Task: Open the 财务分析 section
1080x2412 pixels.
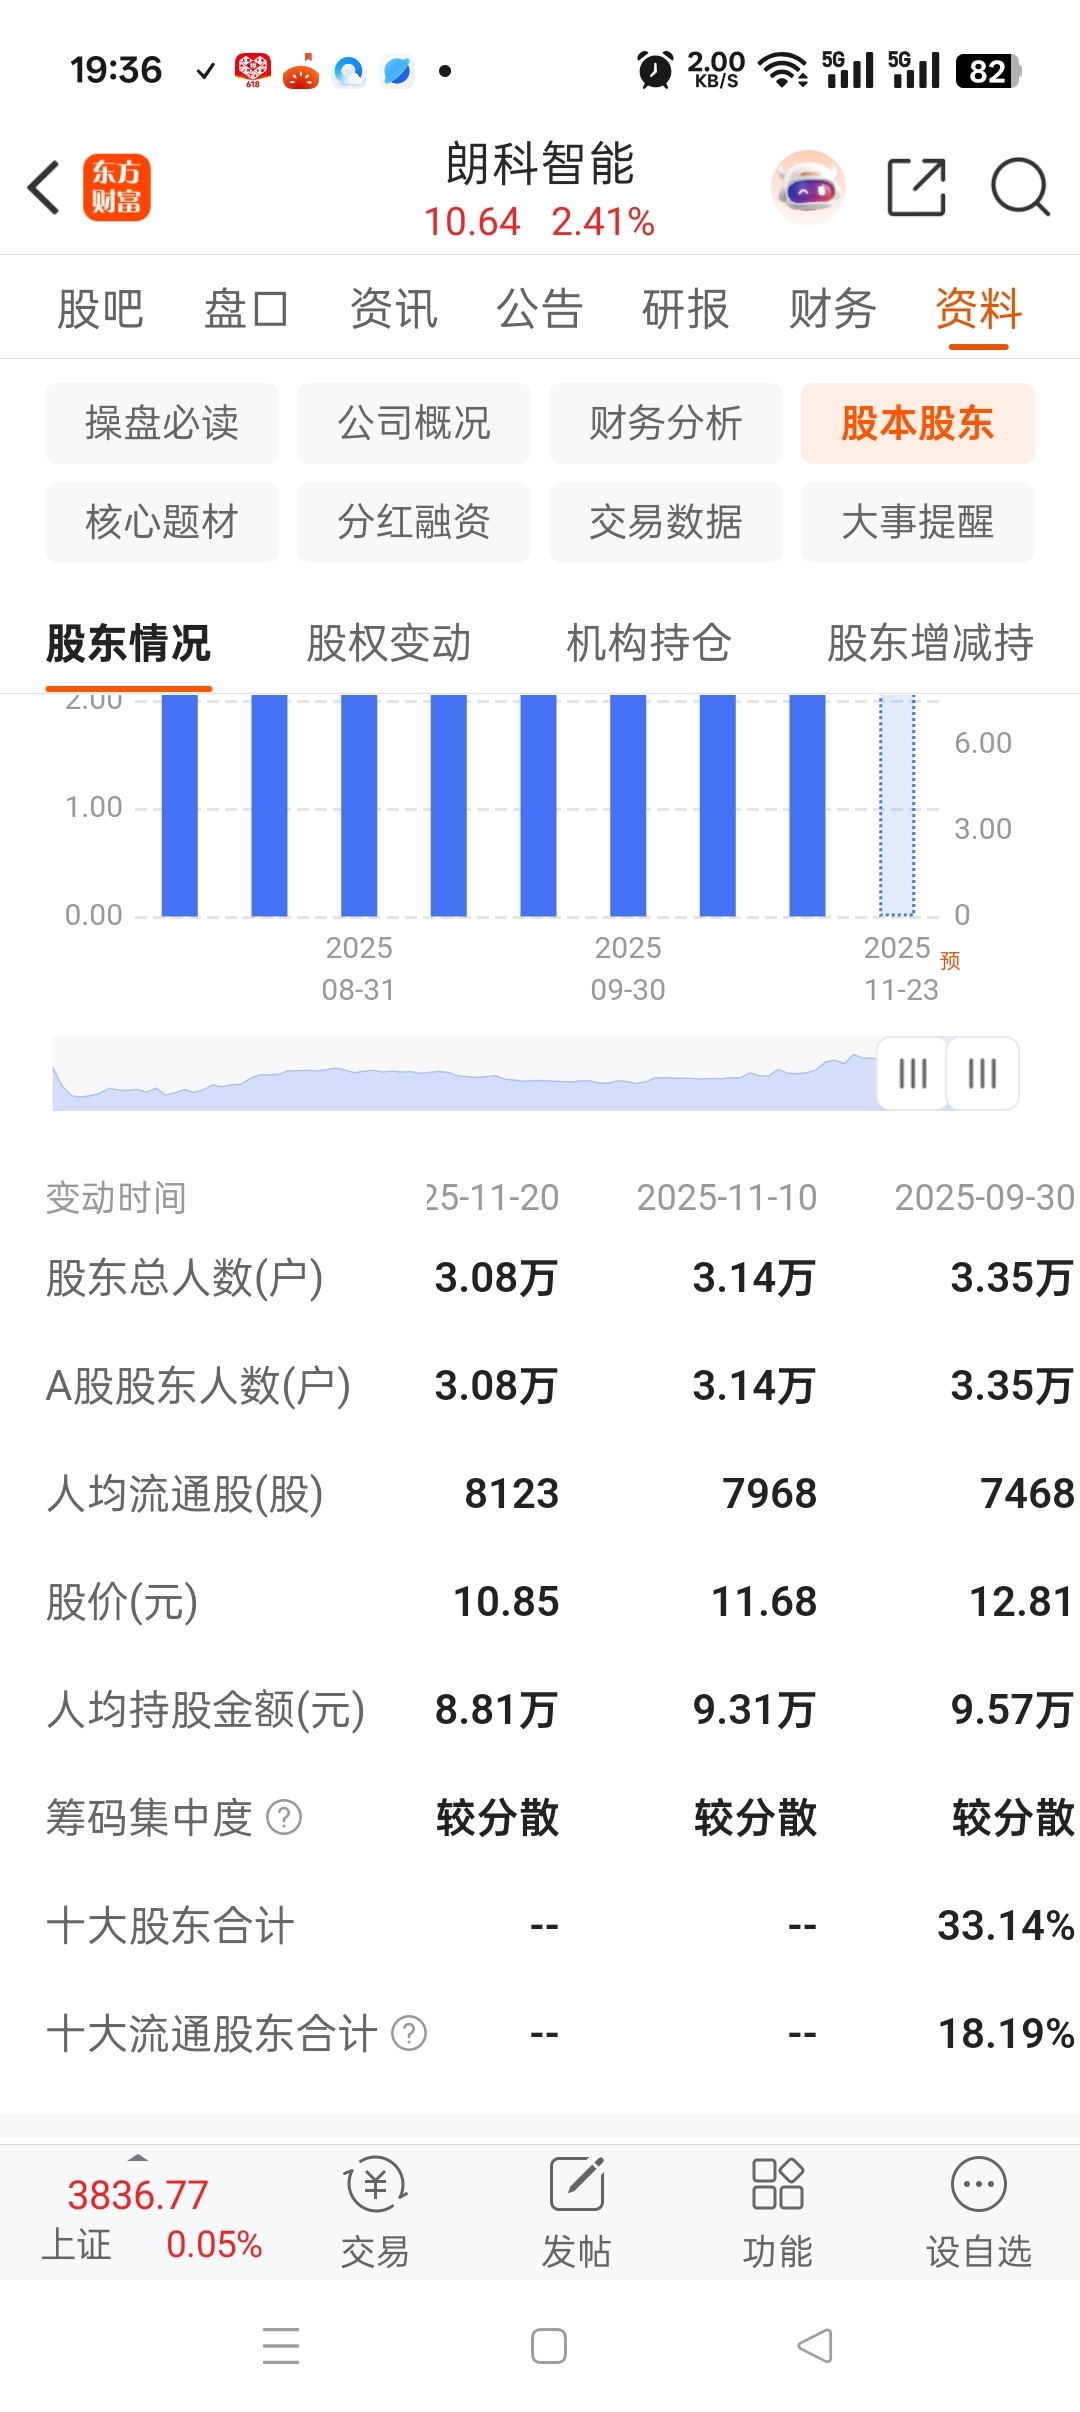Action: tap(666, 423)
